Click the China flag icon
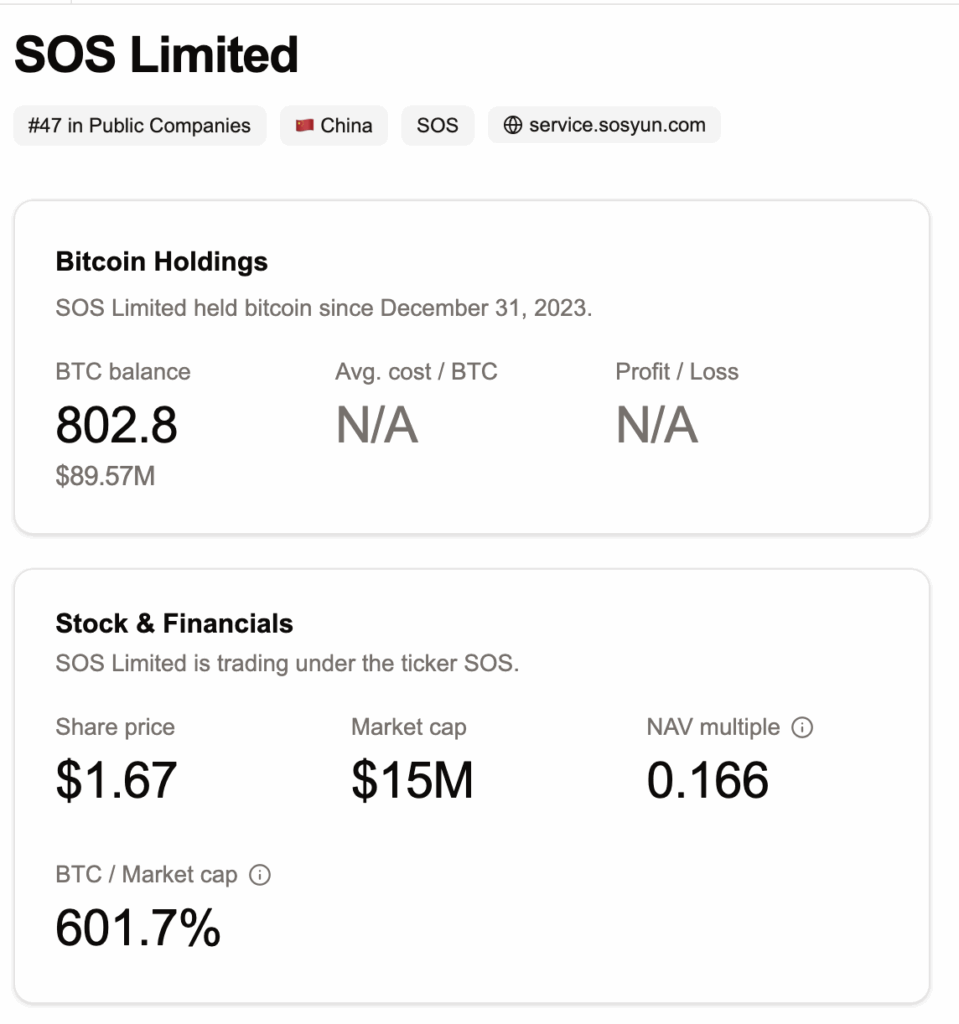 305,126
